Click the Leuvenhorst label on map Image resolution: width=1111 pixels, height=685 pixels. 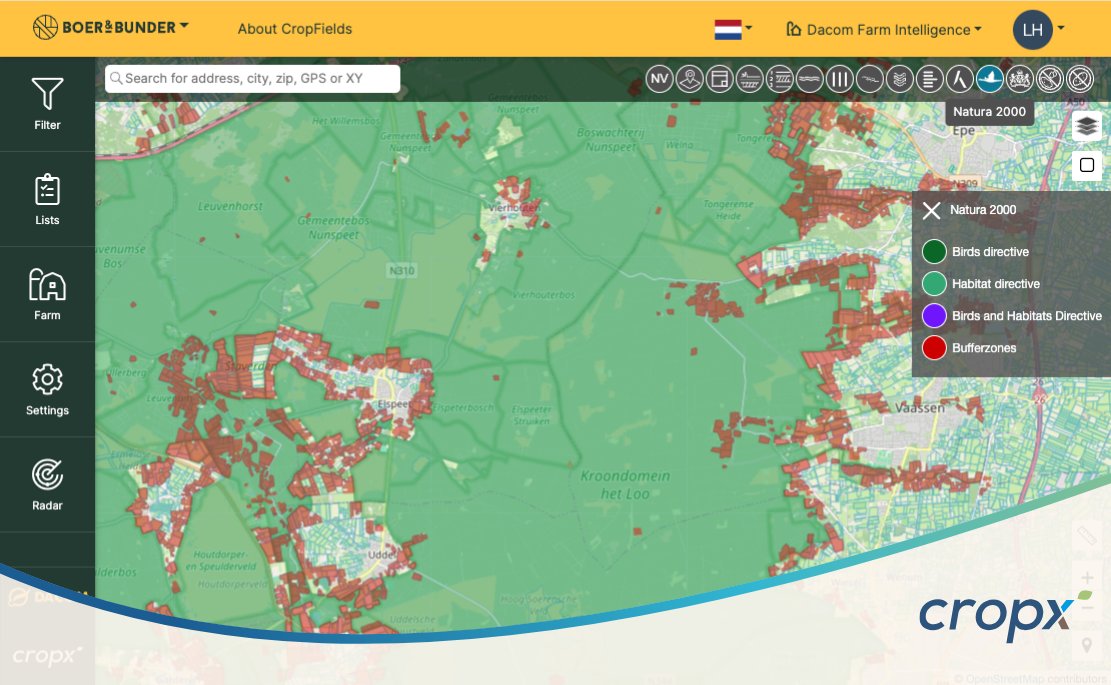(230, 207)
